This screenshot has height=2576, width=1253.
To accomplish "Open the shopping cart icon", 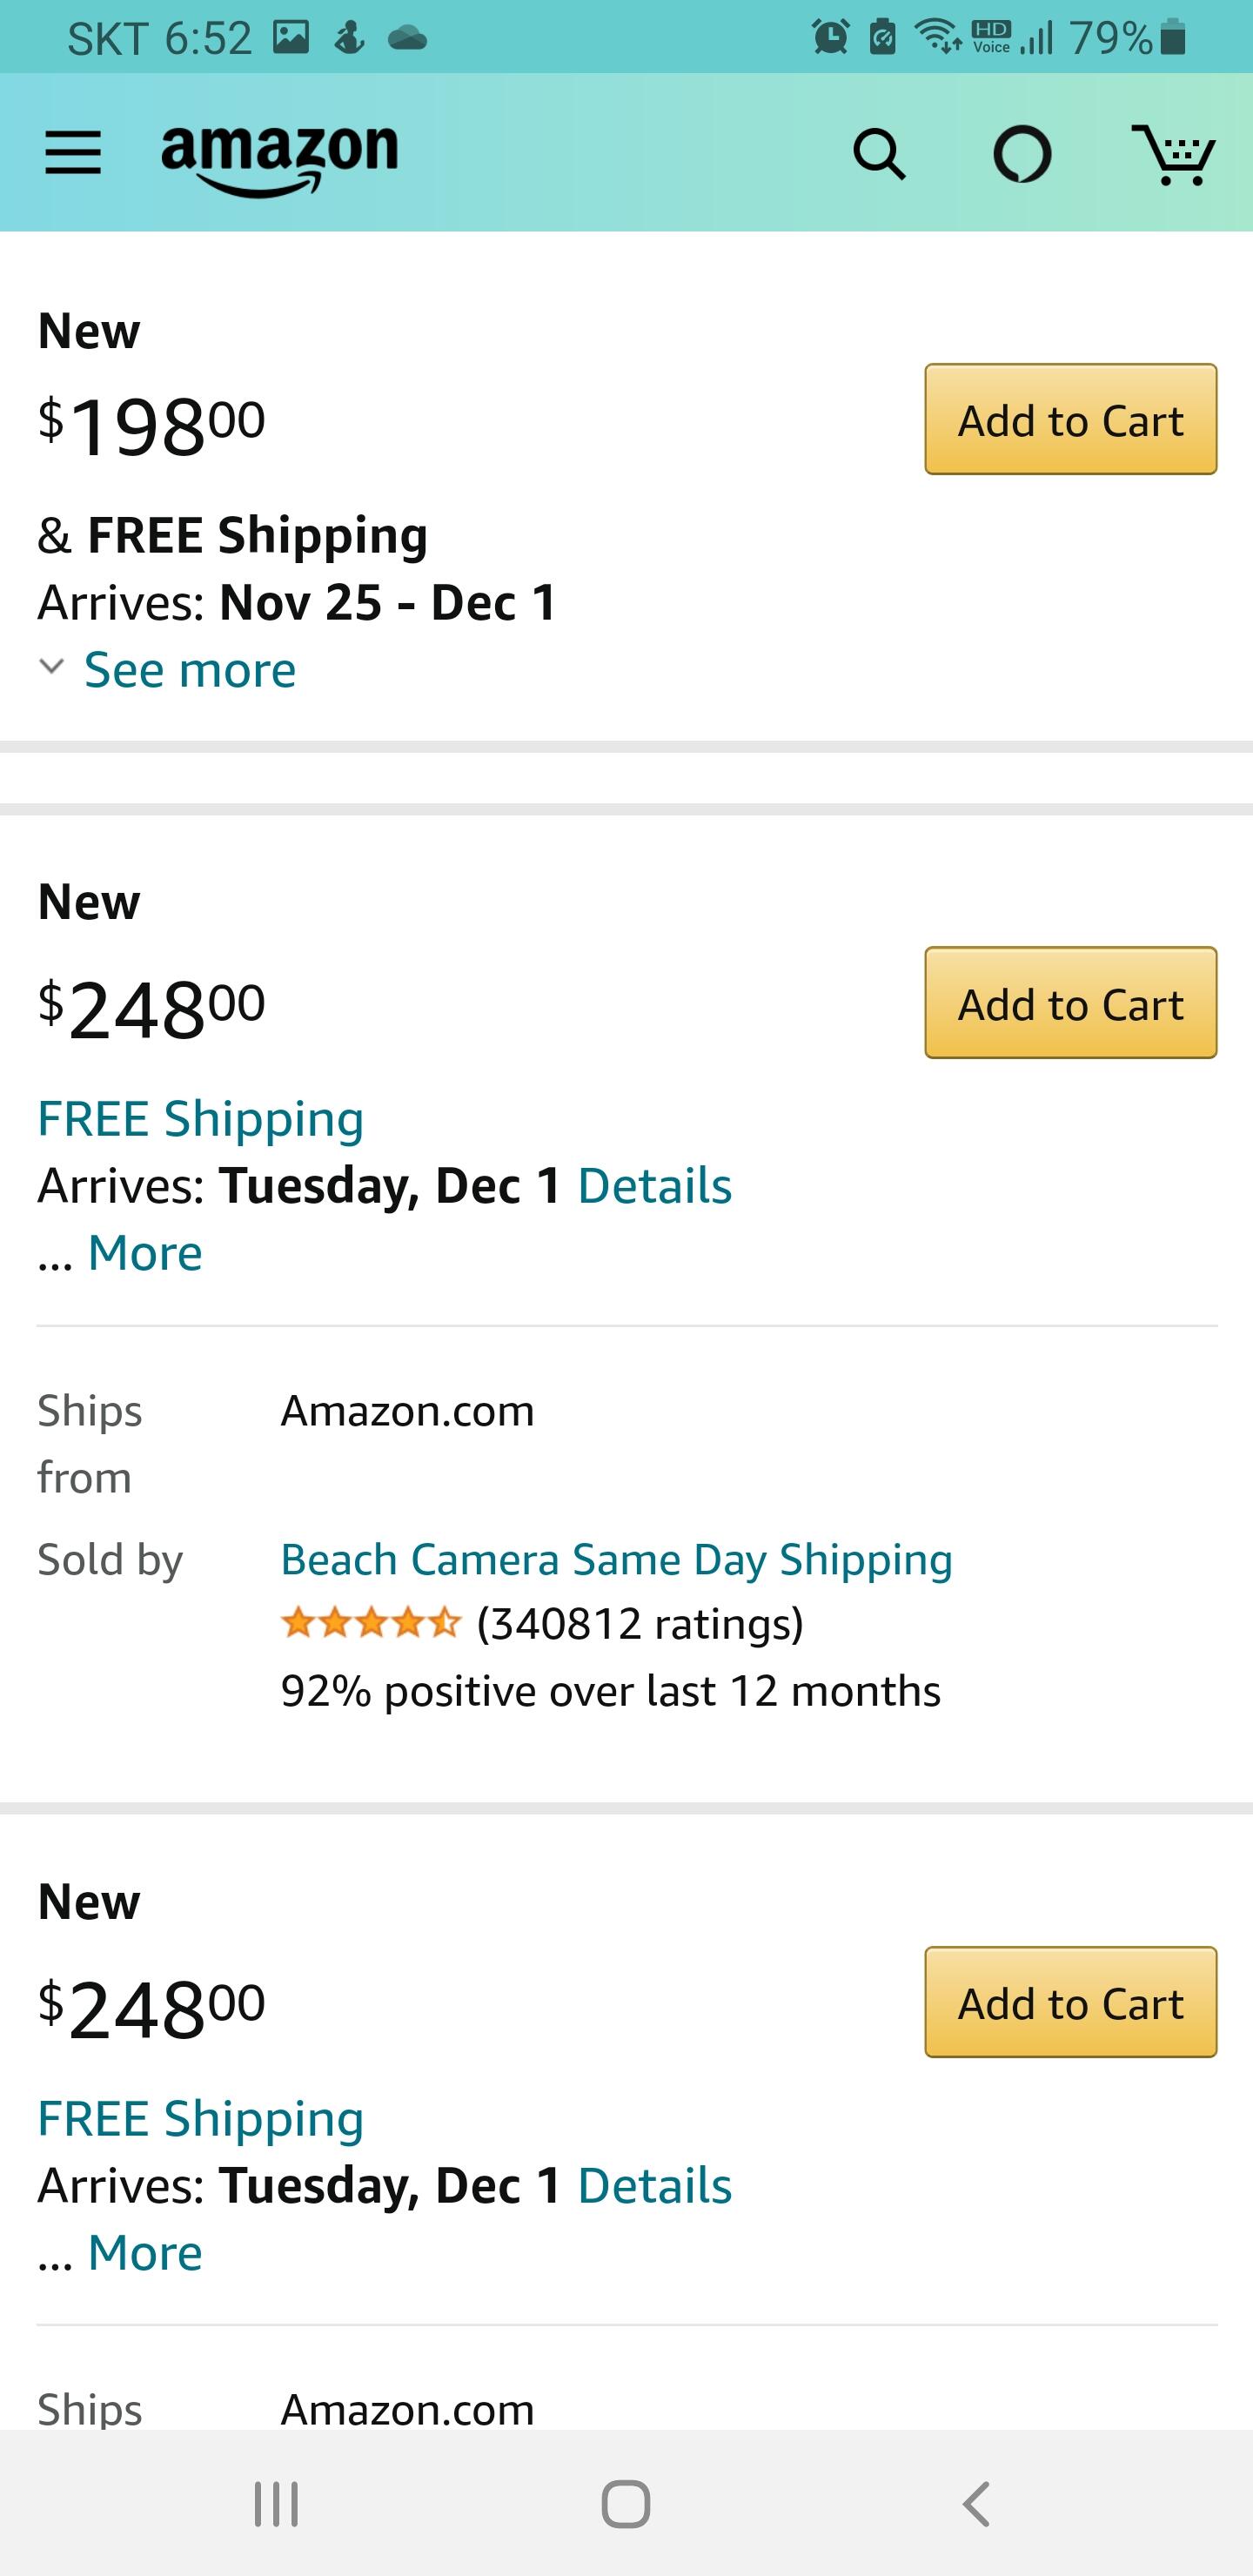I will pyautogui.click(x=1173, y=155).
